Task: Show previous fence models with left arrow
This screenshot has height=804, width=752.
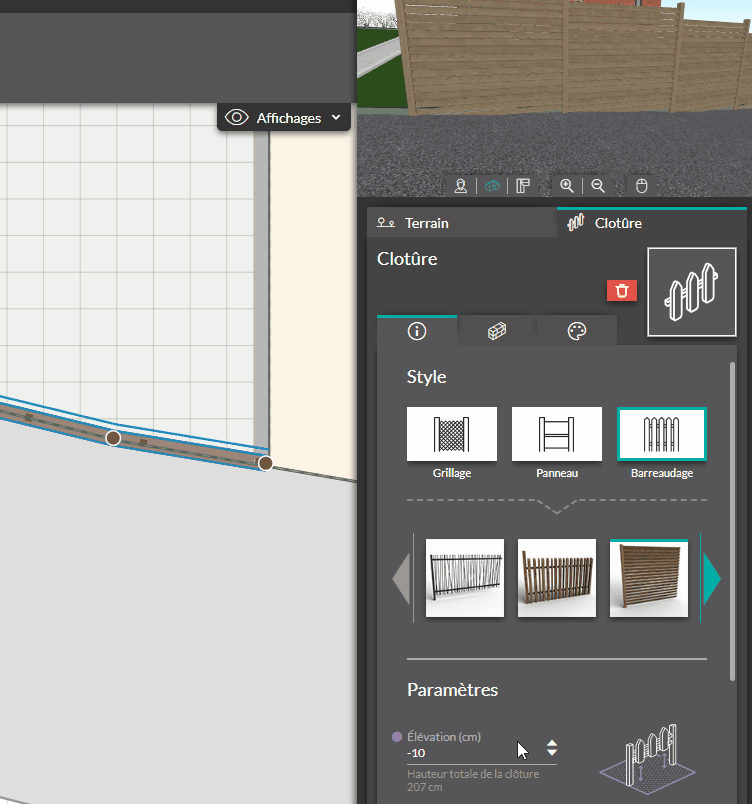Action: (401, 579)
